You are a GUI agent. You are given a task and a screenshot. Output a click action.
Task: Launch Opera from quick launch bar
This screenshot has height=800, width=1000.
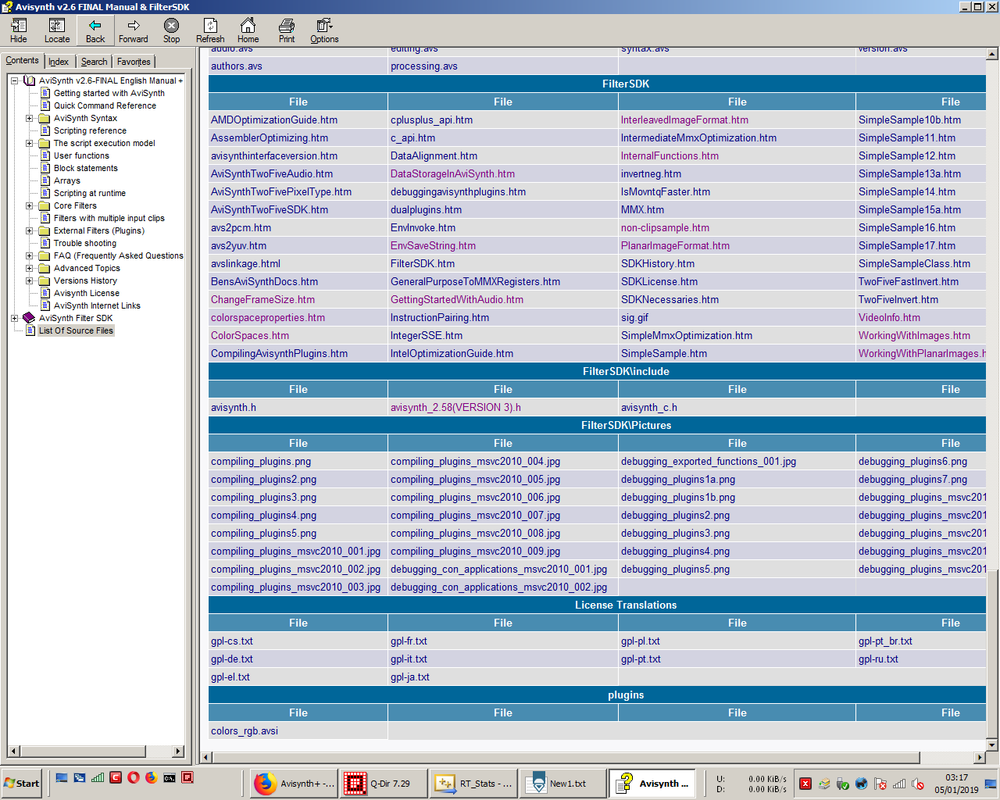[x=133, y=778]
